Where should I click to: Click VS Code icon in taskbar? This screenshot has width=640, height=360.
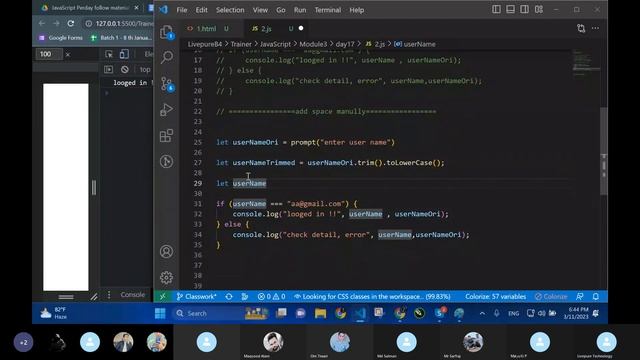(x=360, y=313)
